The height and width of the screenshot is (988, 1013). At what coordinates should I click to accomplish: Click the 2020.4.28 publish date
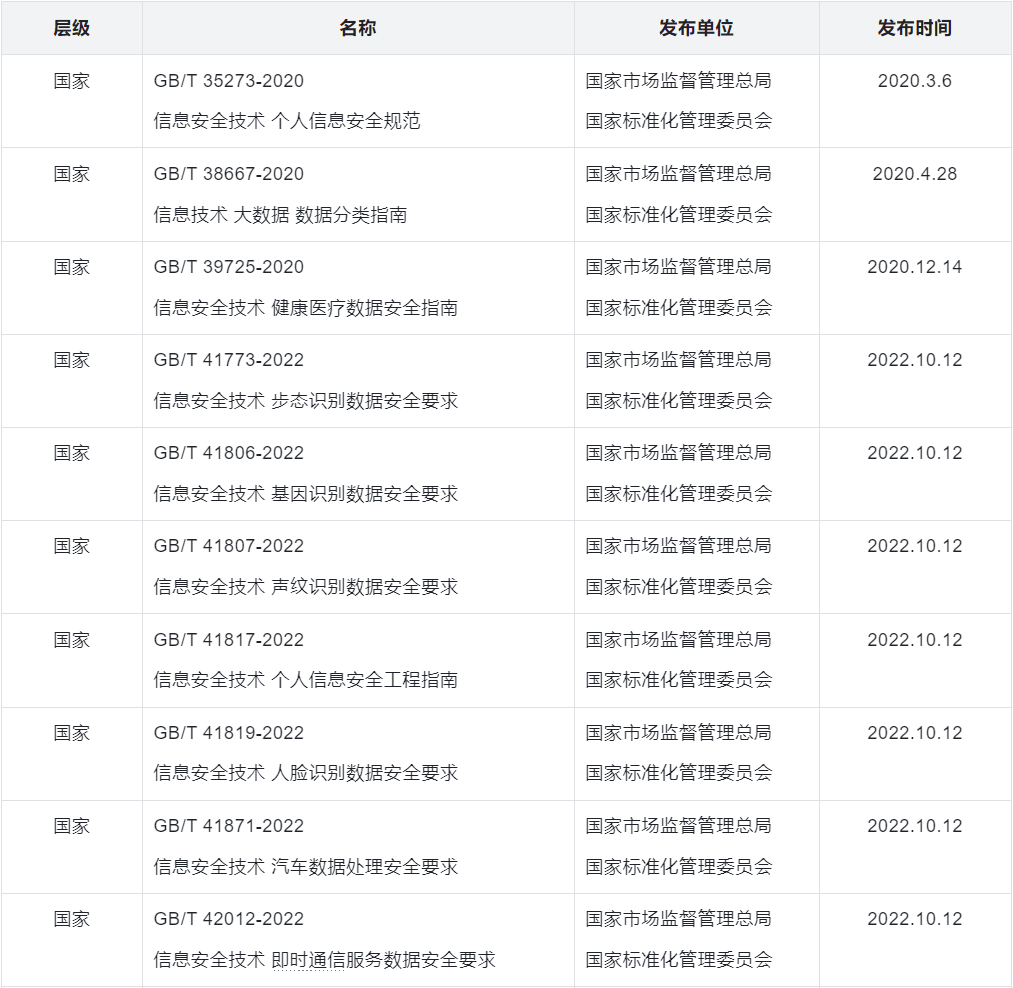pos(914,174)
